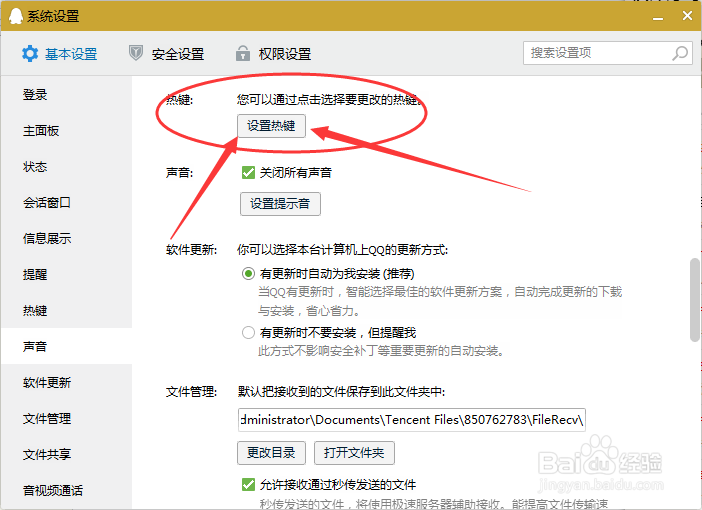Select 热键 in the sidebar
702x510 pixels.
pyautogui.click(x=66, y=310)
